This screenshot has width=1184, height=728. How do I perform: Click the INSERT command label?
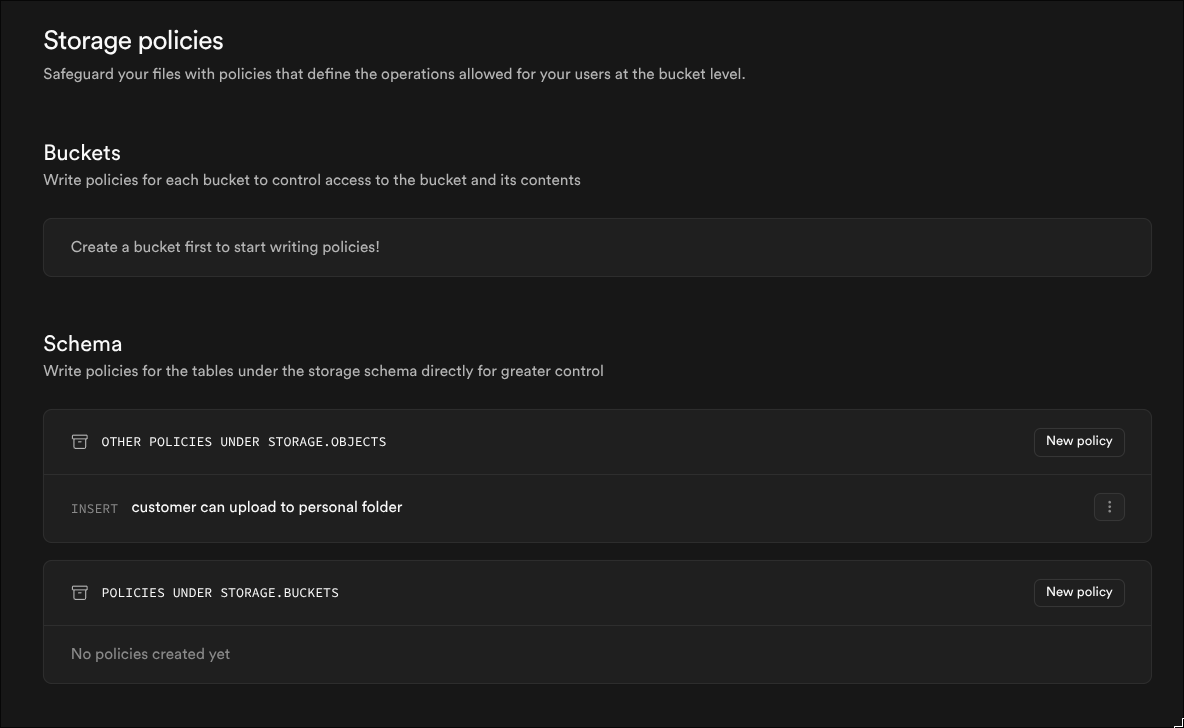tap(94, 509)
